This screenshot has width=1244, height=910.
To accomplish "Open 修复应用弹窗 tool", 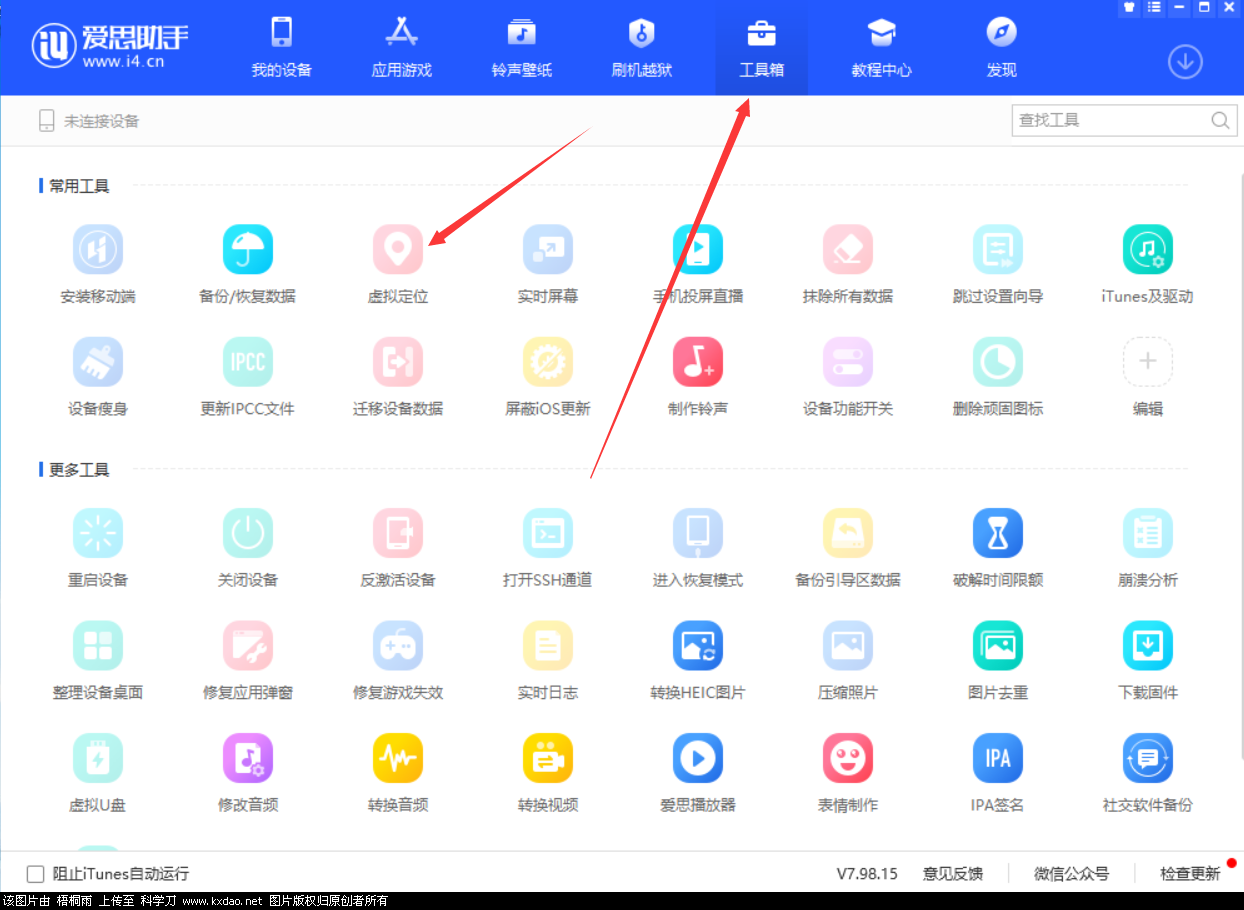I will pos(248,645).
